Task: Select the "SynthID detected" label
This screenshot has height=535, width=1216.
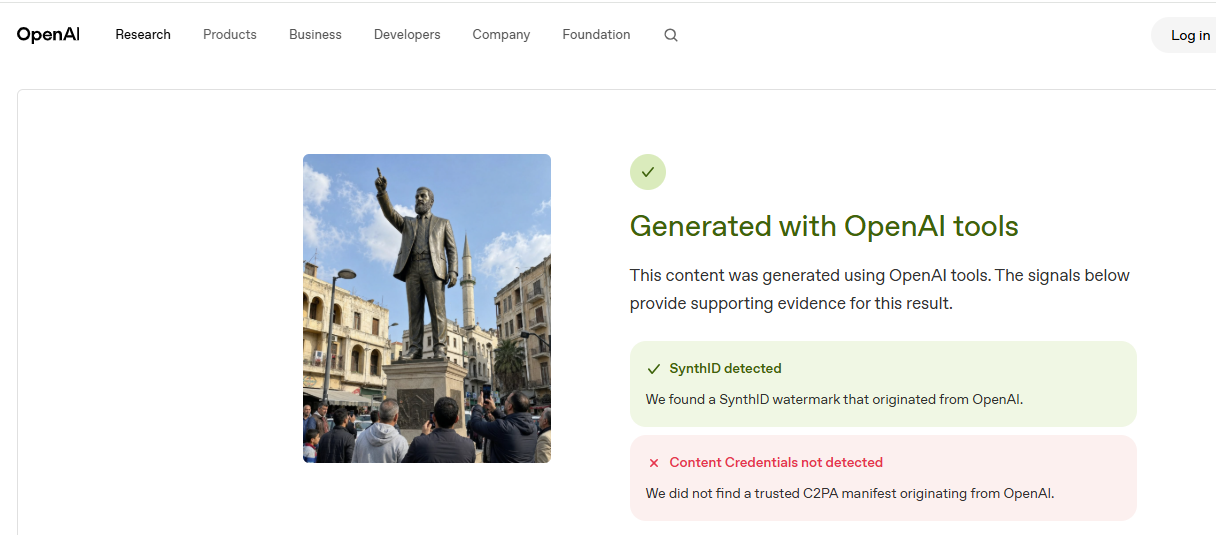Action: click(x=725, y=369)
